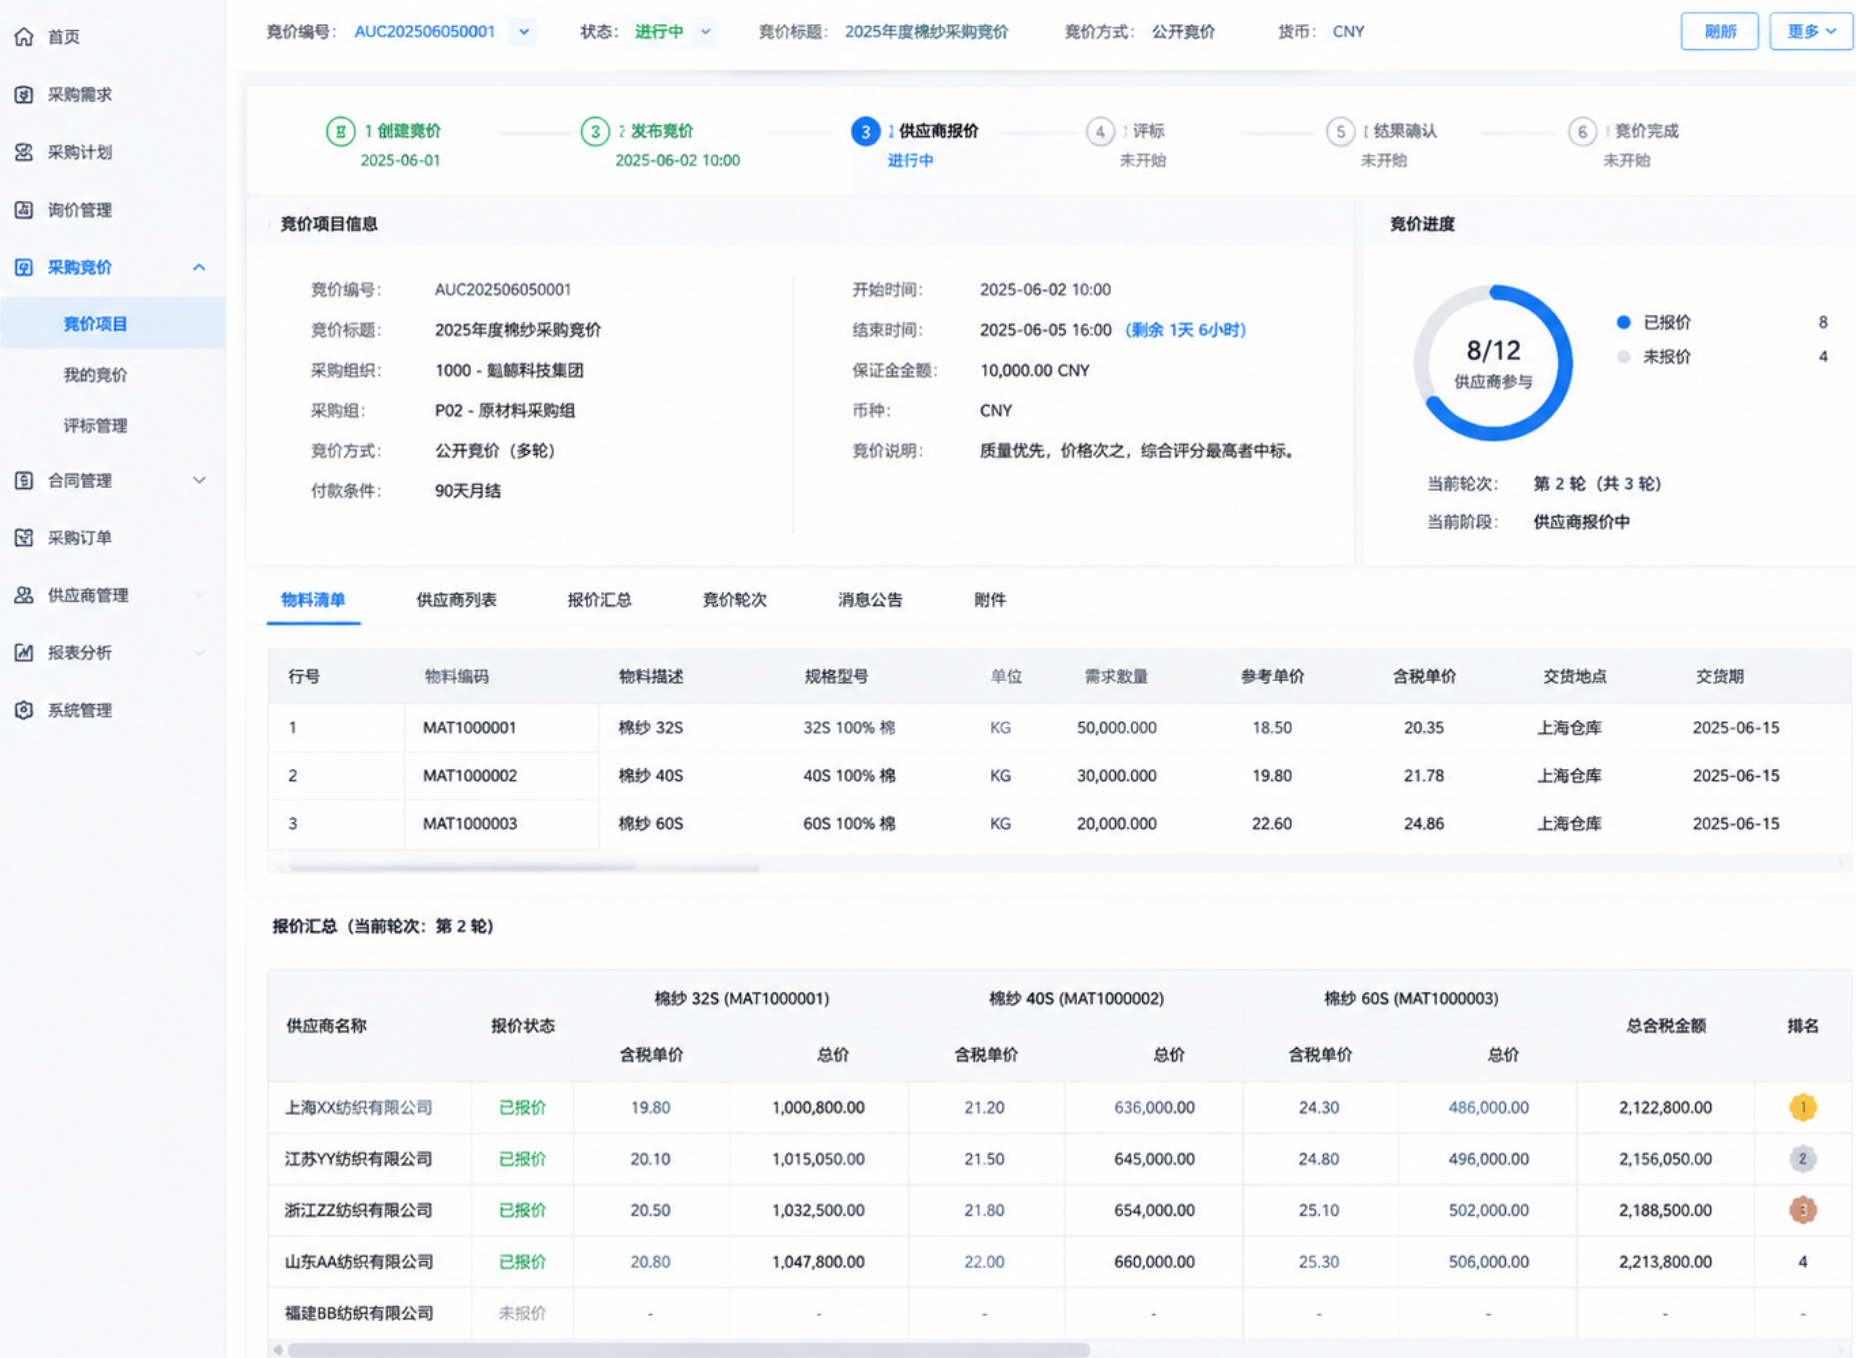Open the 竞价编号 dropdown arrow
The height and width of the screenshot is (1358, 1856).
click(524, 32)
